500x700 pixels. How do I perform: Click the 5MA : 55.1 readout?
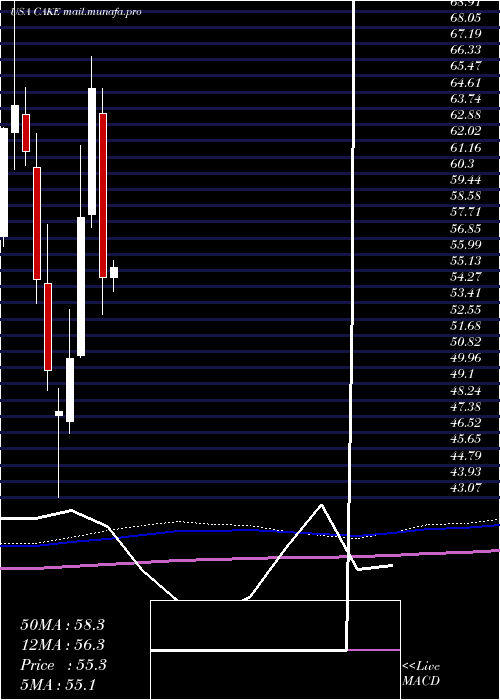[58, 685]
